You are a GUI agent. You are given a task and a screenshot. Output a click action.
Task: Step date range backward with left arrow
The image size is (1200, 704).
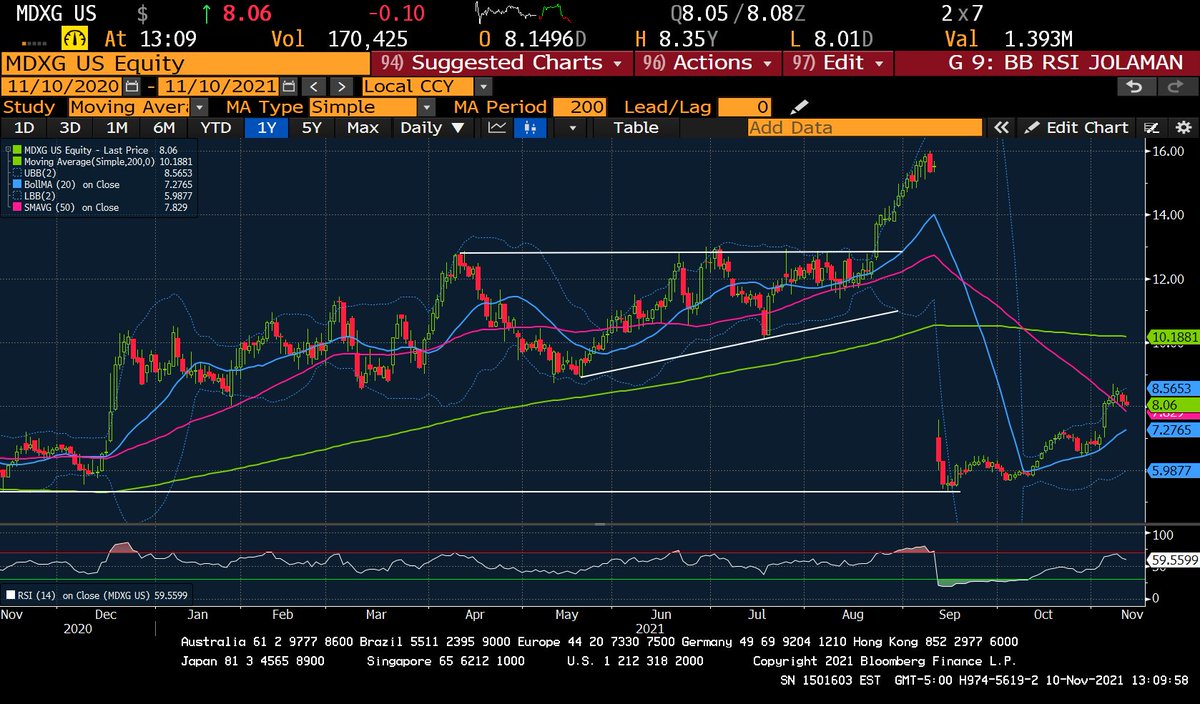click(313, 86)
